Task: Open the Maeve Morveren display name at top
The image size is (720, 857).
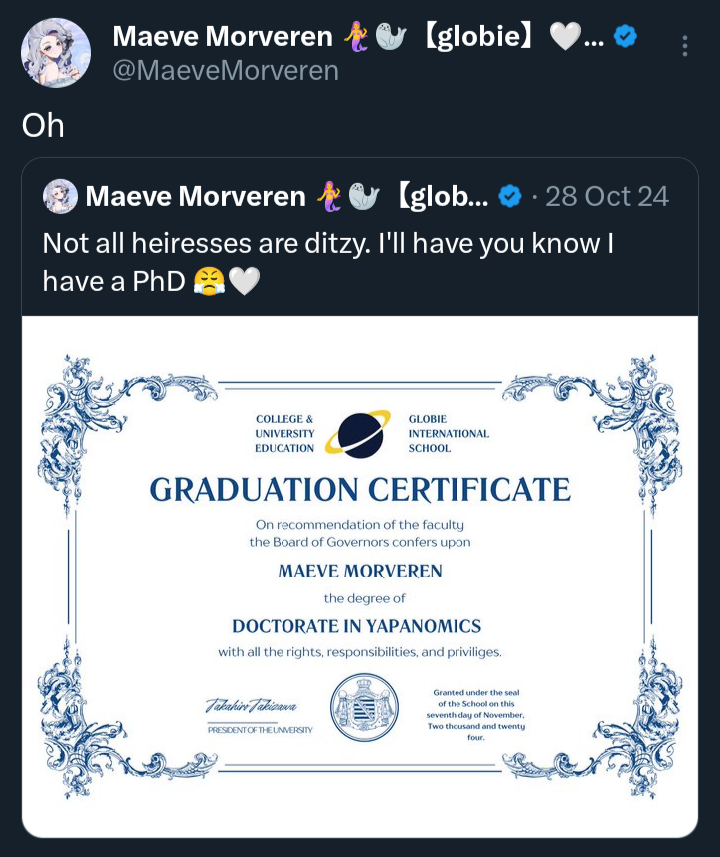Action: (x=223, y=37)
